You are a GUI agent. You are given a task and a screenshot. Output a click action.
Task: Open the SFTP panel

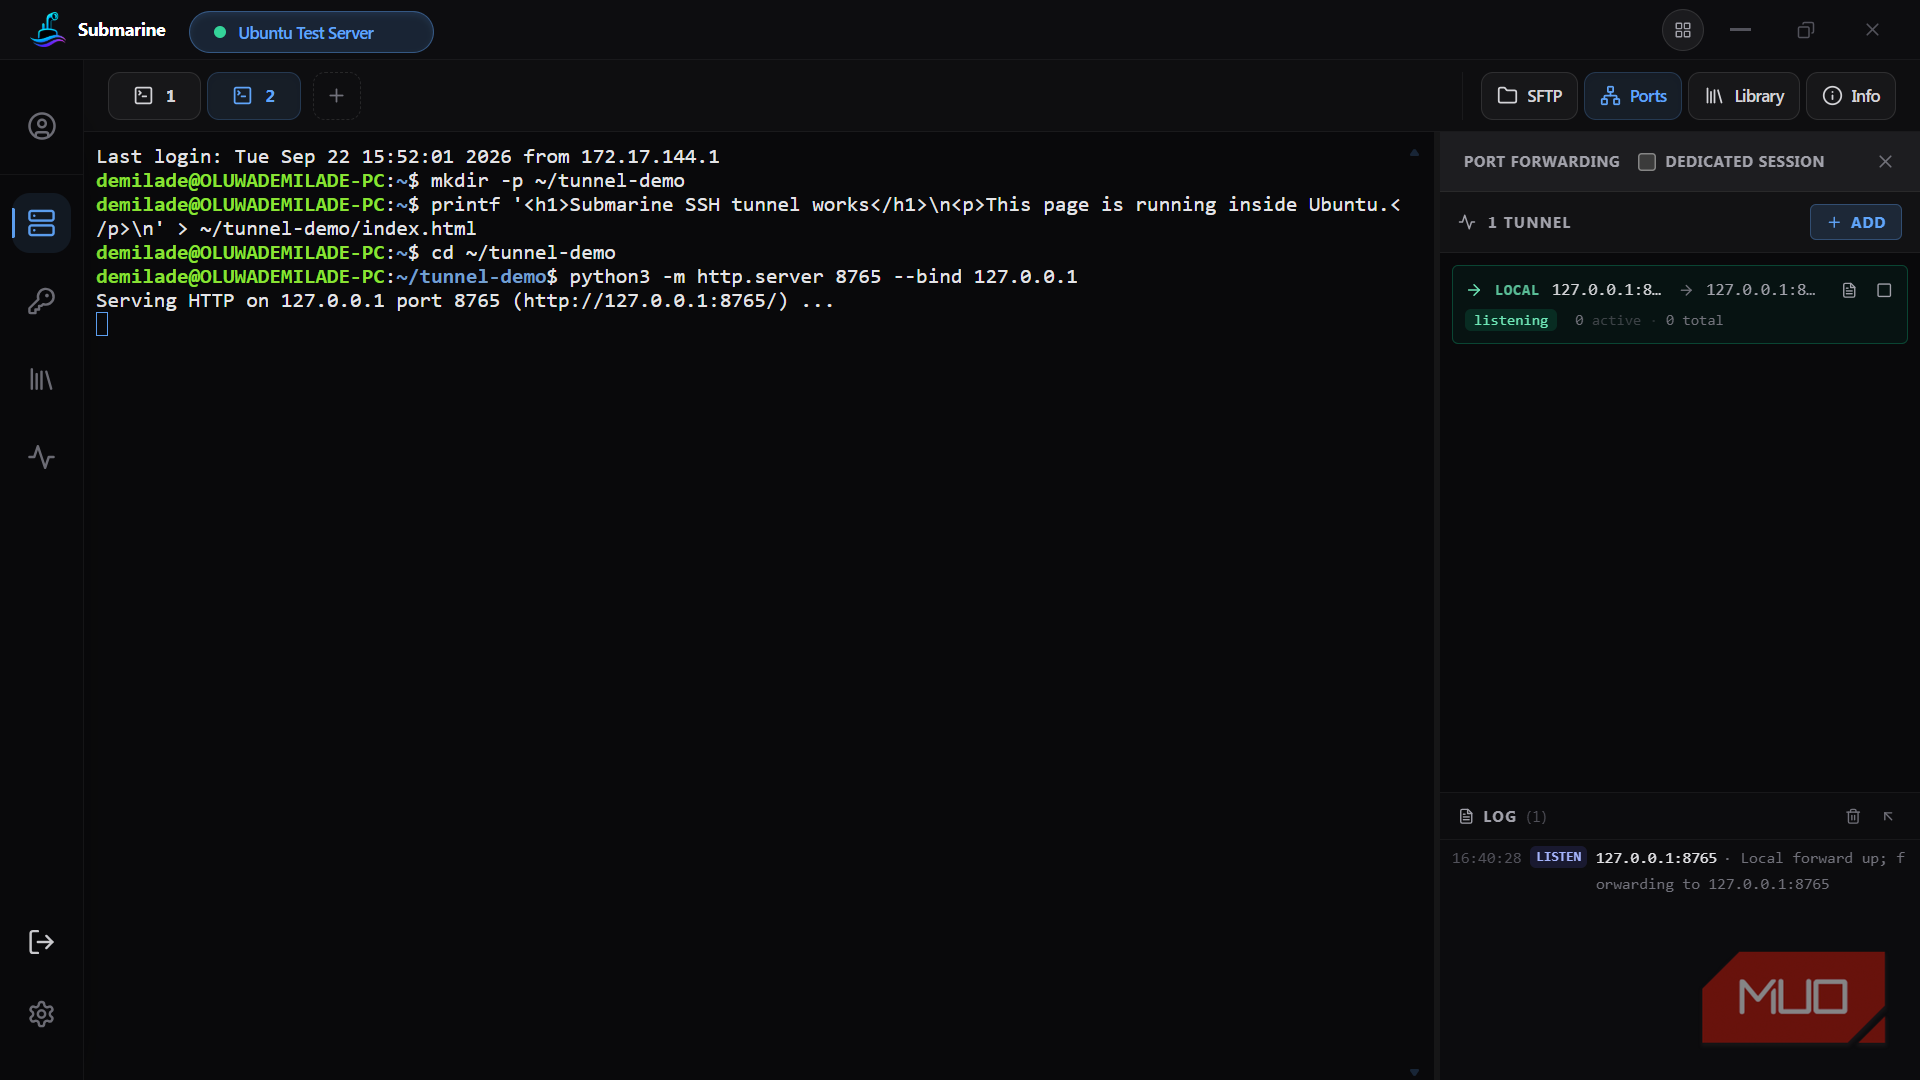(1529, 96)
